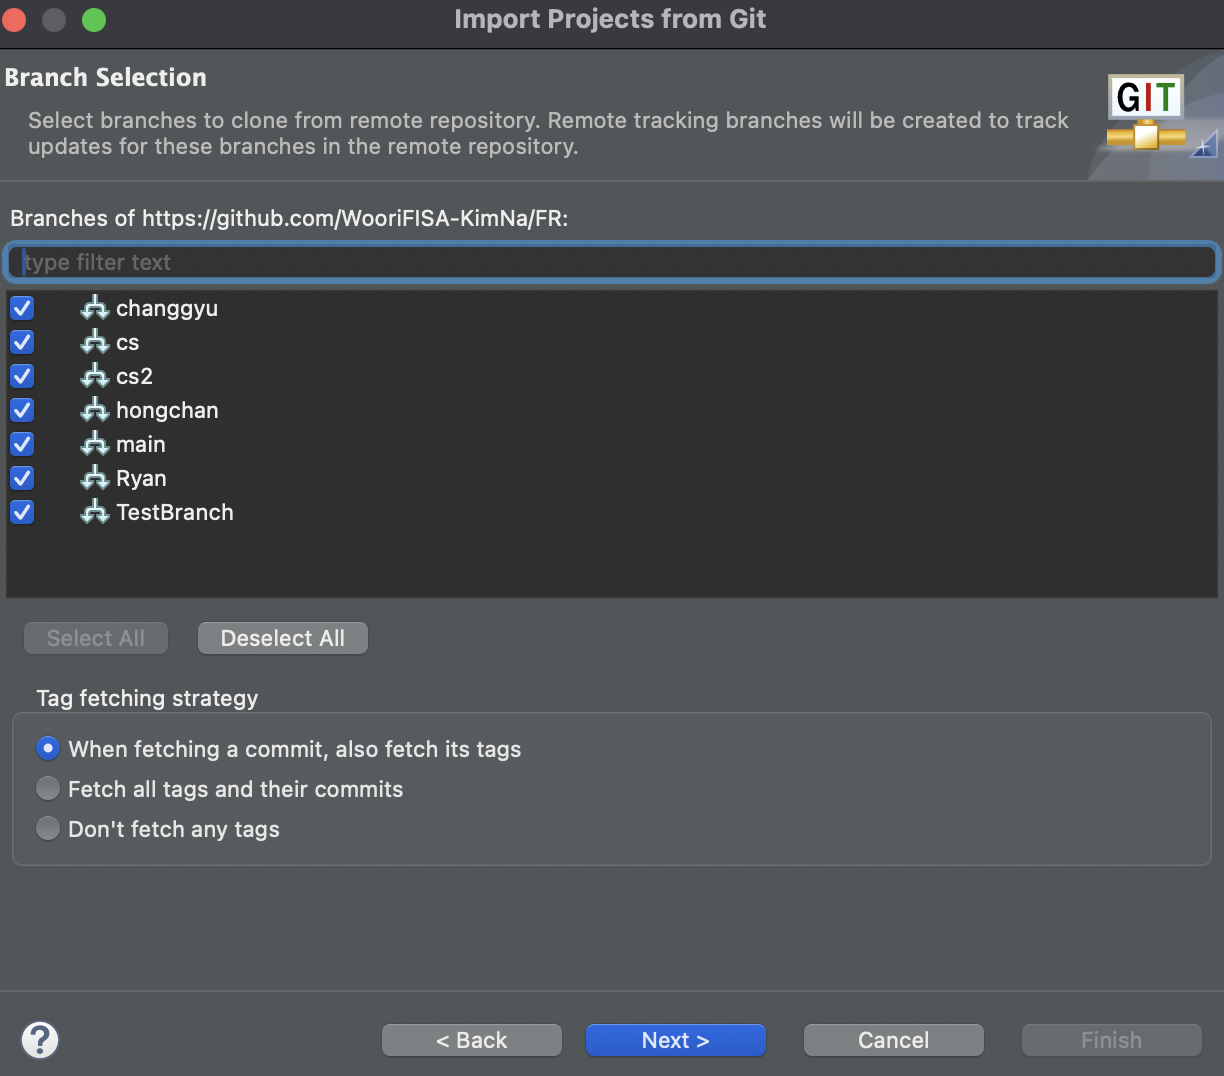Viewport: 1224px width, 1076px height.
Task: Uncheck the changgyu branch checkbox
Action: click(22, 308)
